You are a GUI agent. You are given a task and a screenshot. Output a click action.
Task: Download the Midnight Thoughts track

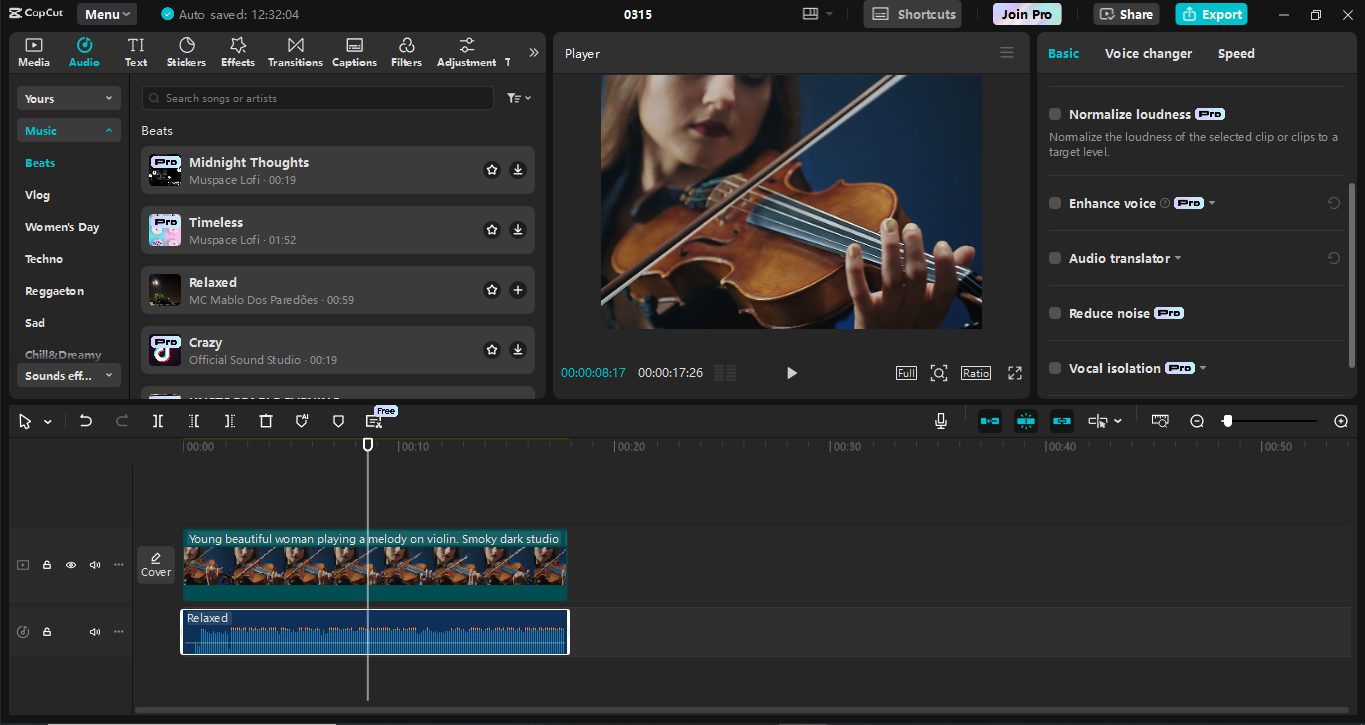pyautogui.click(x=517, y=170)
